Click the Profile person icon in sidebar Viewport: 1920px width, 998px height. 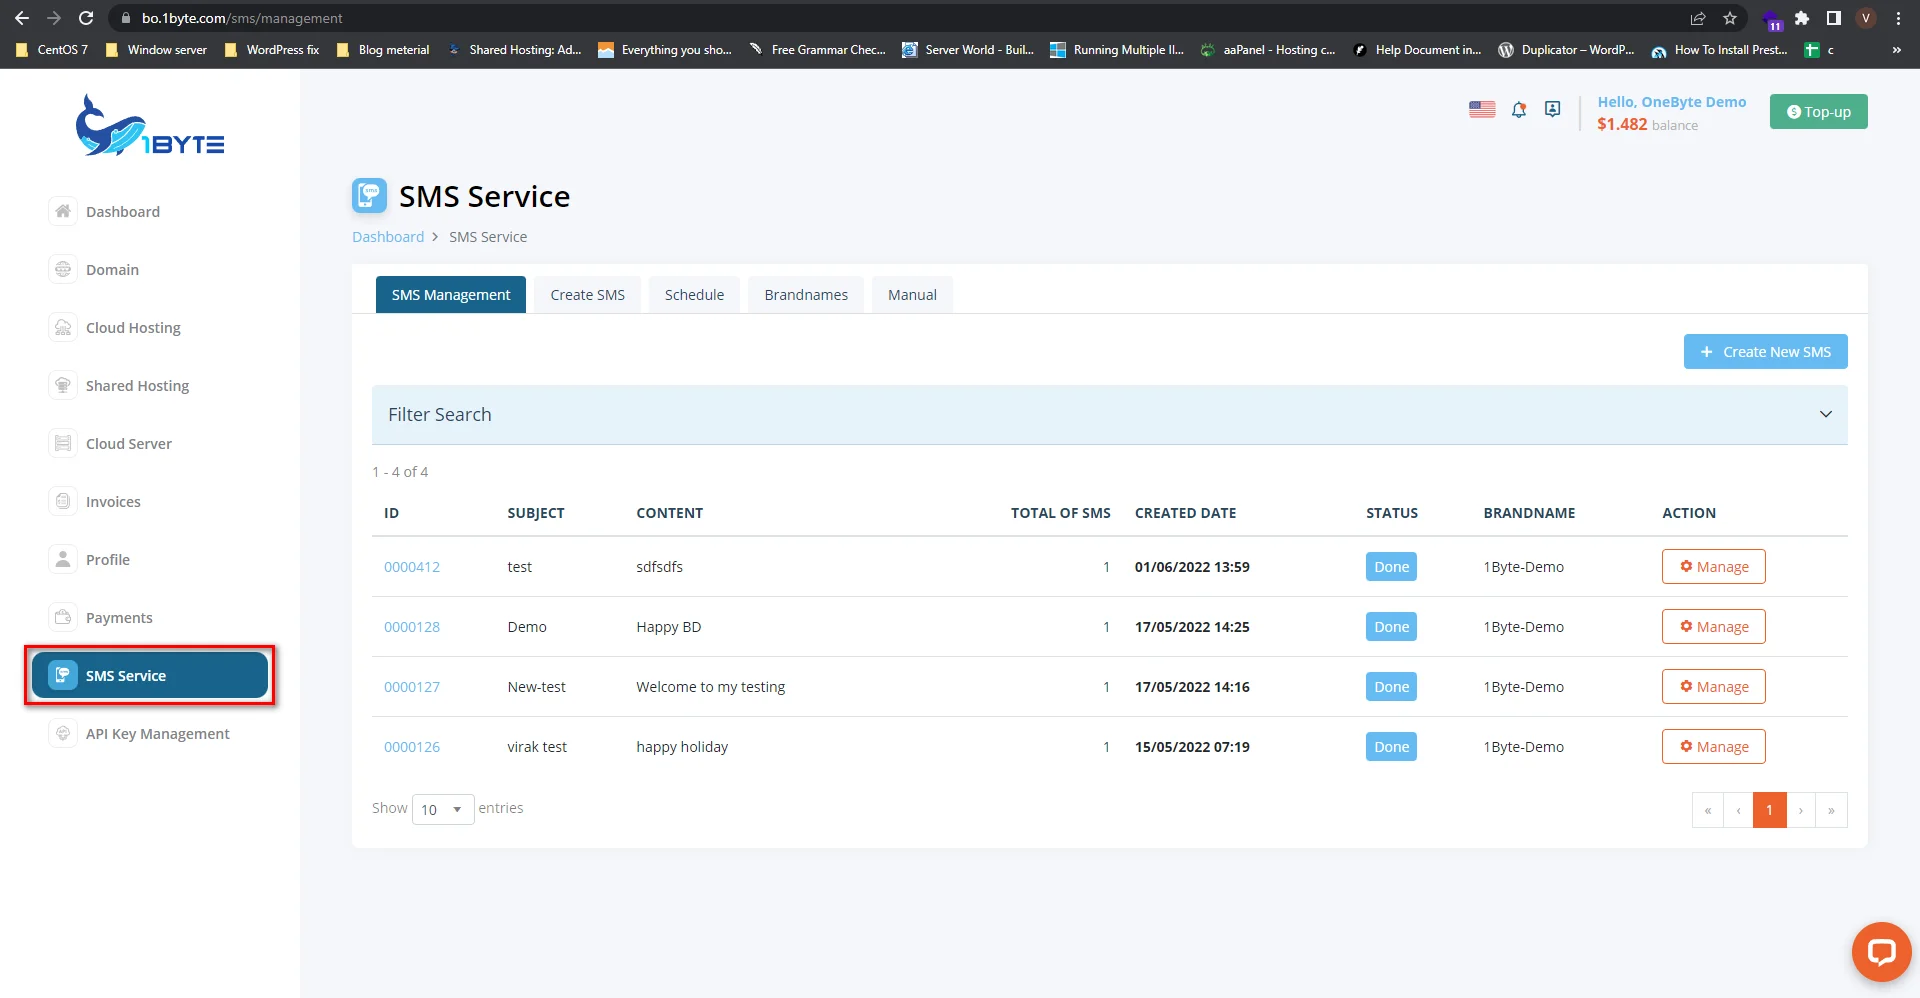coord(63,559)
